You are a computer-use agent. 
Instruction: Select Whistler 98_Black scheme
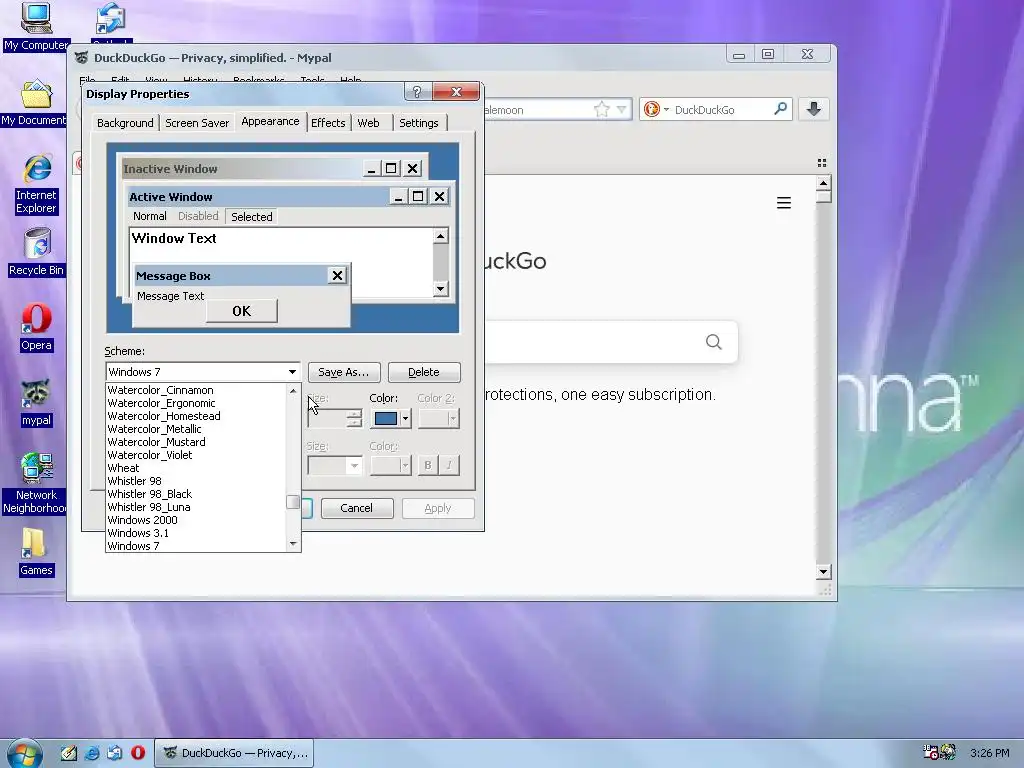(196, 494)
